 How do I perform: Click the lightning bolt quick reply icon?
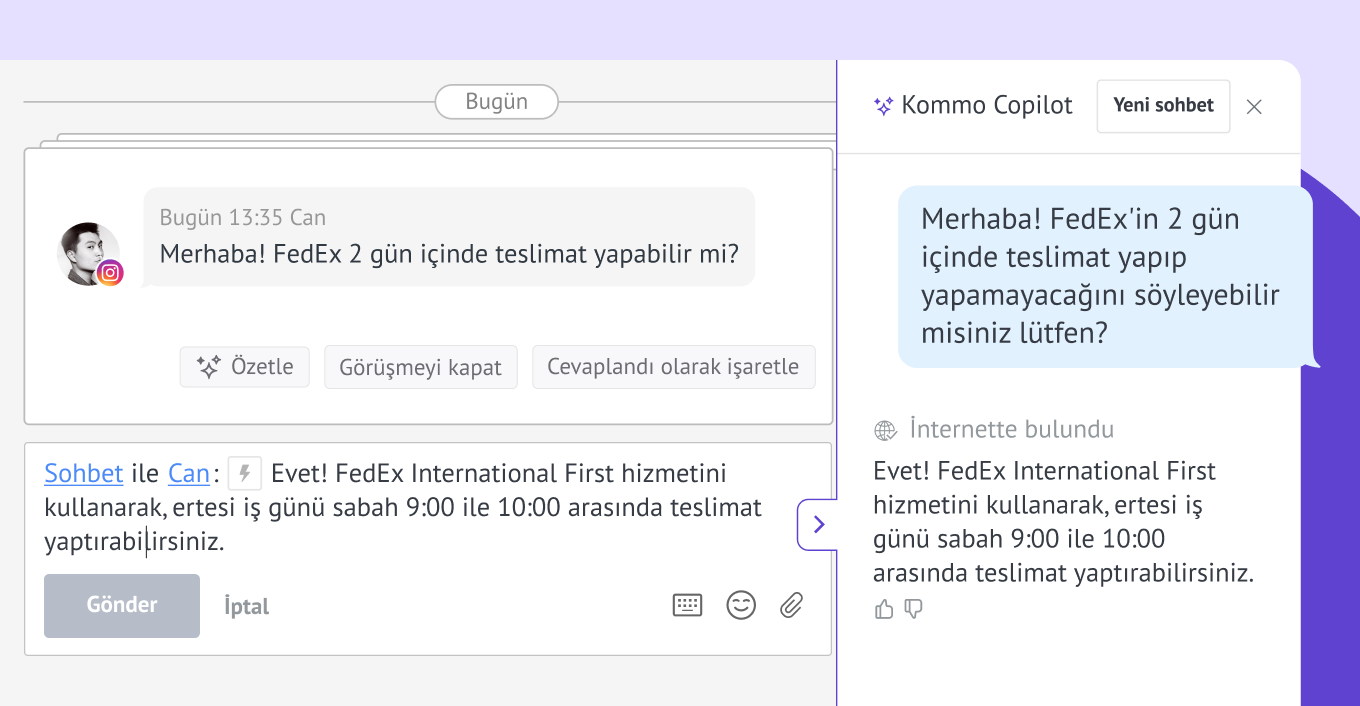[244, 473]
